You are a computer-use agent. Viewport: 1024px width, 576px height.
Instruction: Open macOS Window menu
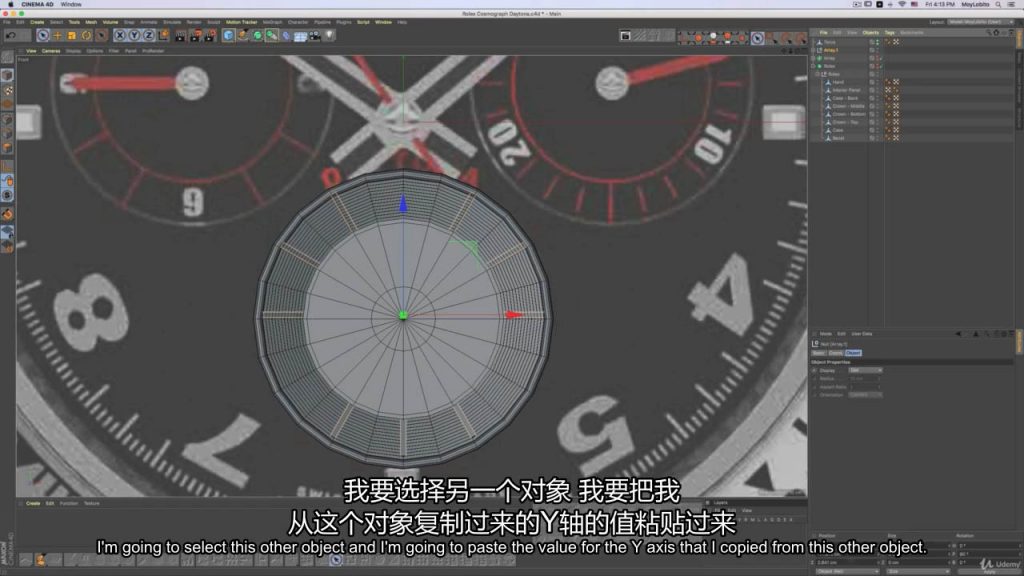tap(71, 5)
